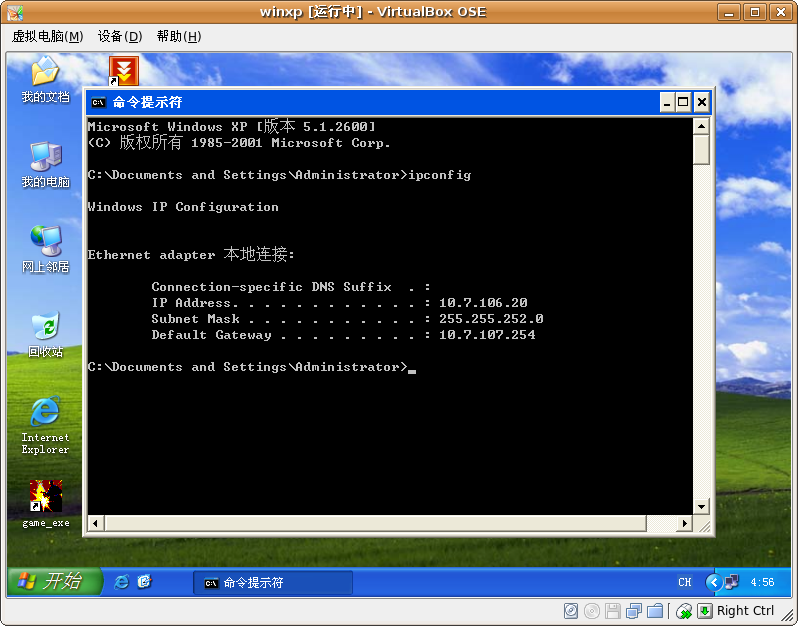798x626 pixels.
Task: Click the VirtualBox window icon in title bar
Action: point(15,12)
